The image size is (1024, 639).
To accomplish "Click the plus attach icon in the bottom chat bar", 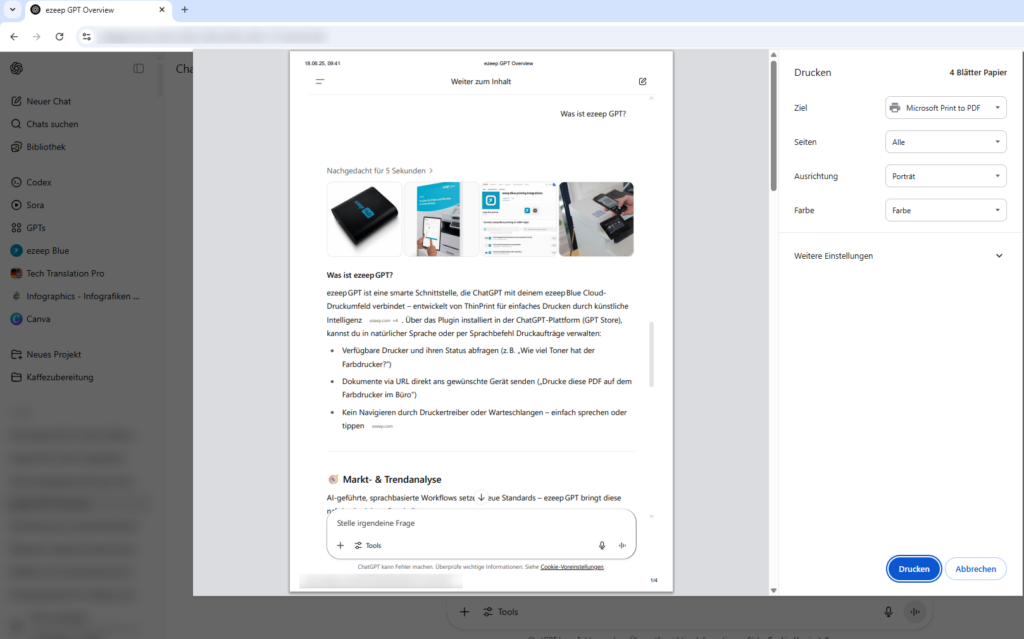I will coord(464,612).
